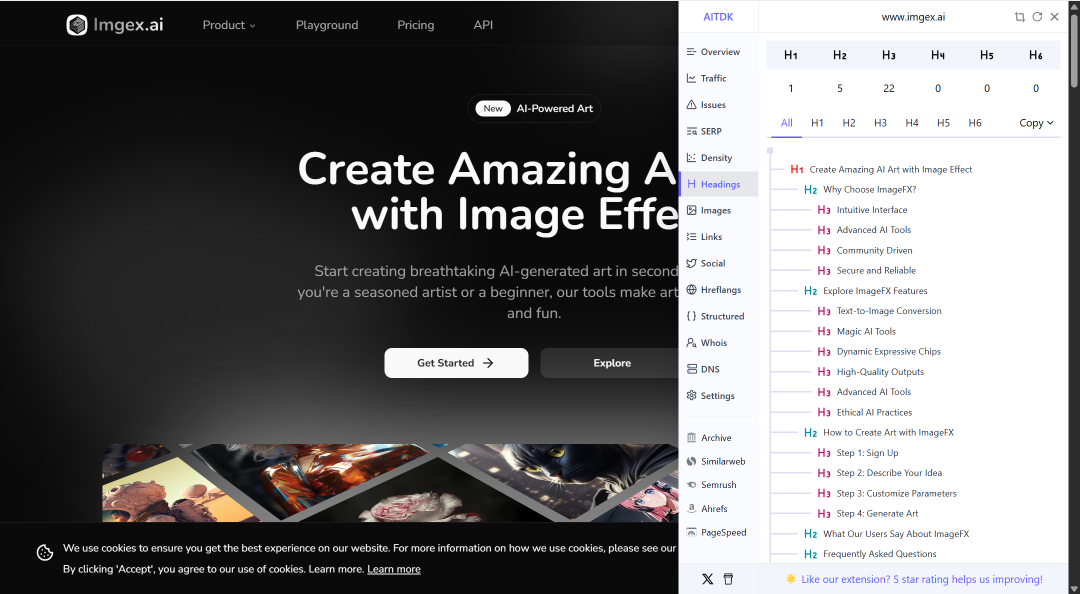Select 'Community Driven' heading row

coord(865,250)
